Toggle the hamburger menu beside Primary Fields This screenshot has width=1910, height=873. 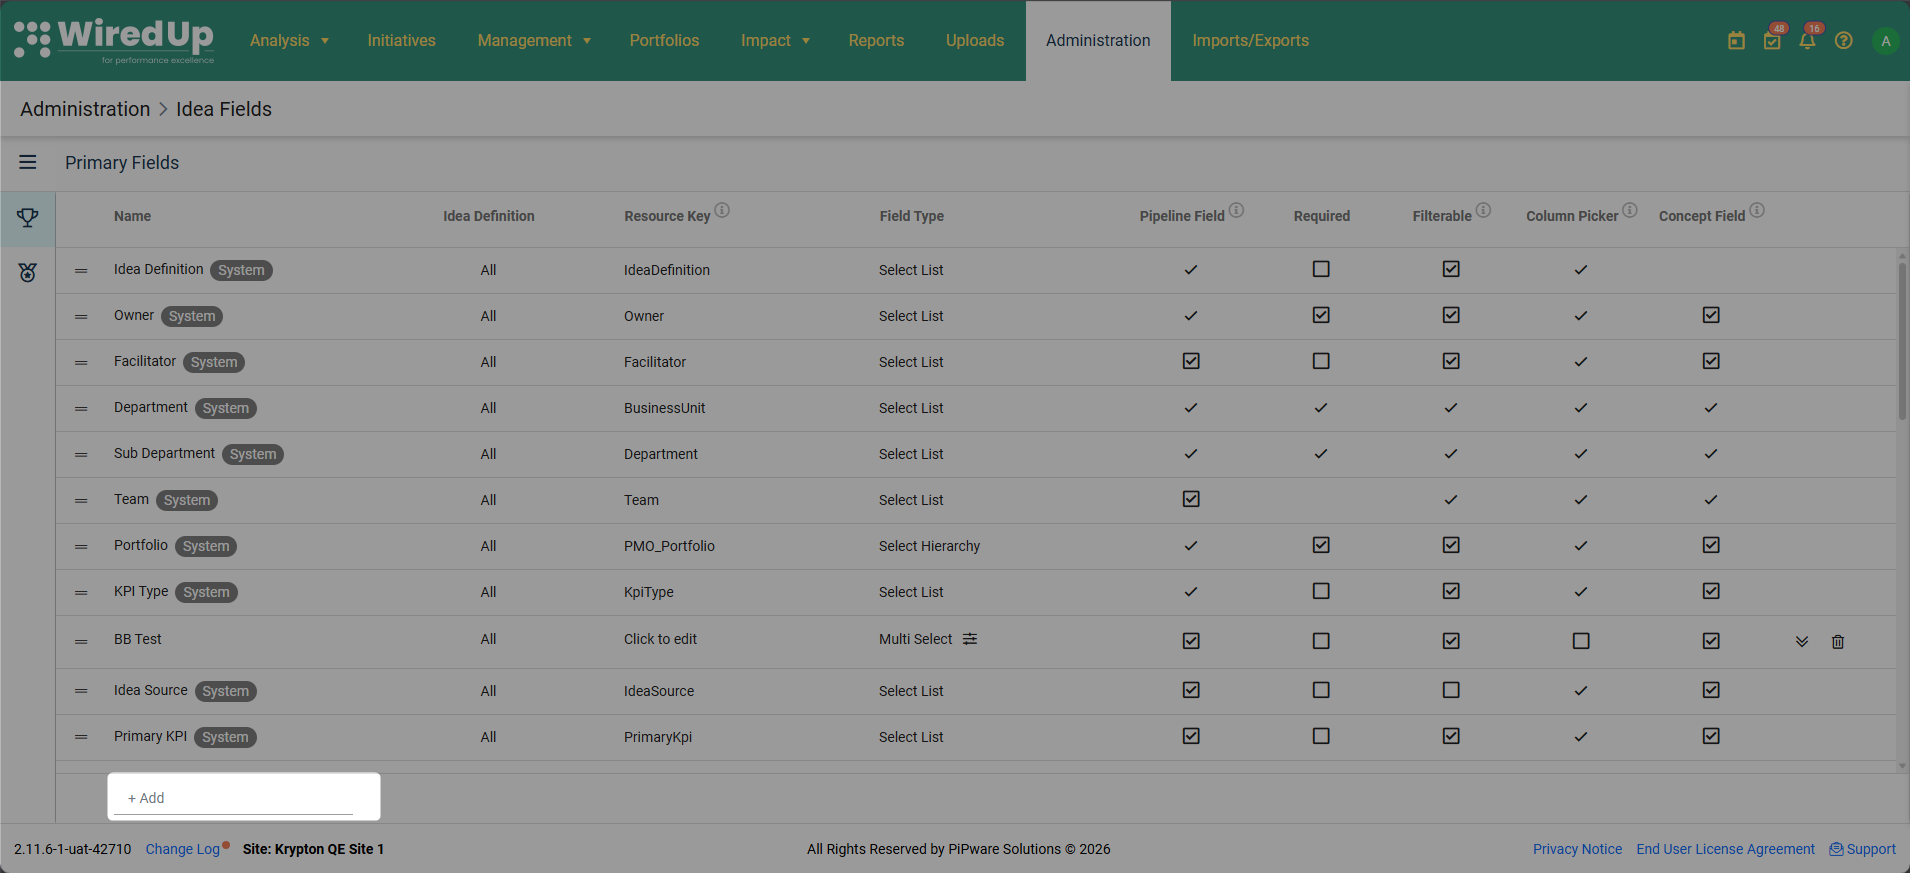pyautogui.click(x=28, y=162)
